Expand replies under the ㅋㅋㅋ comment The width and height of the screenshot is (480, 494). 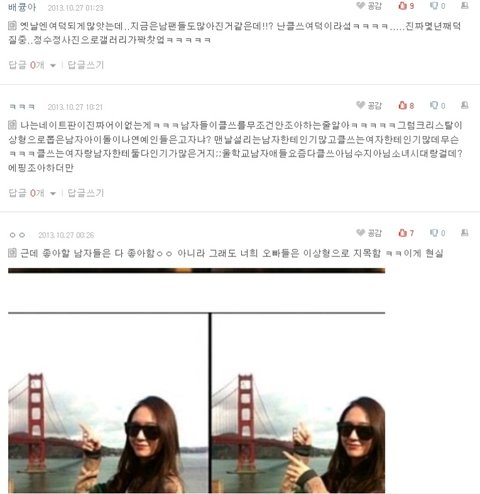(x=32, y=193)
